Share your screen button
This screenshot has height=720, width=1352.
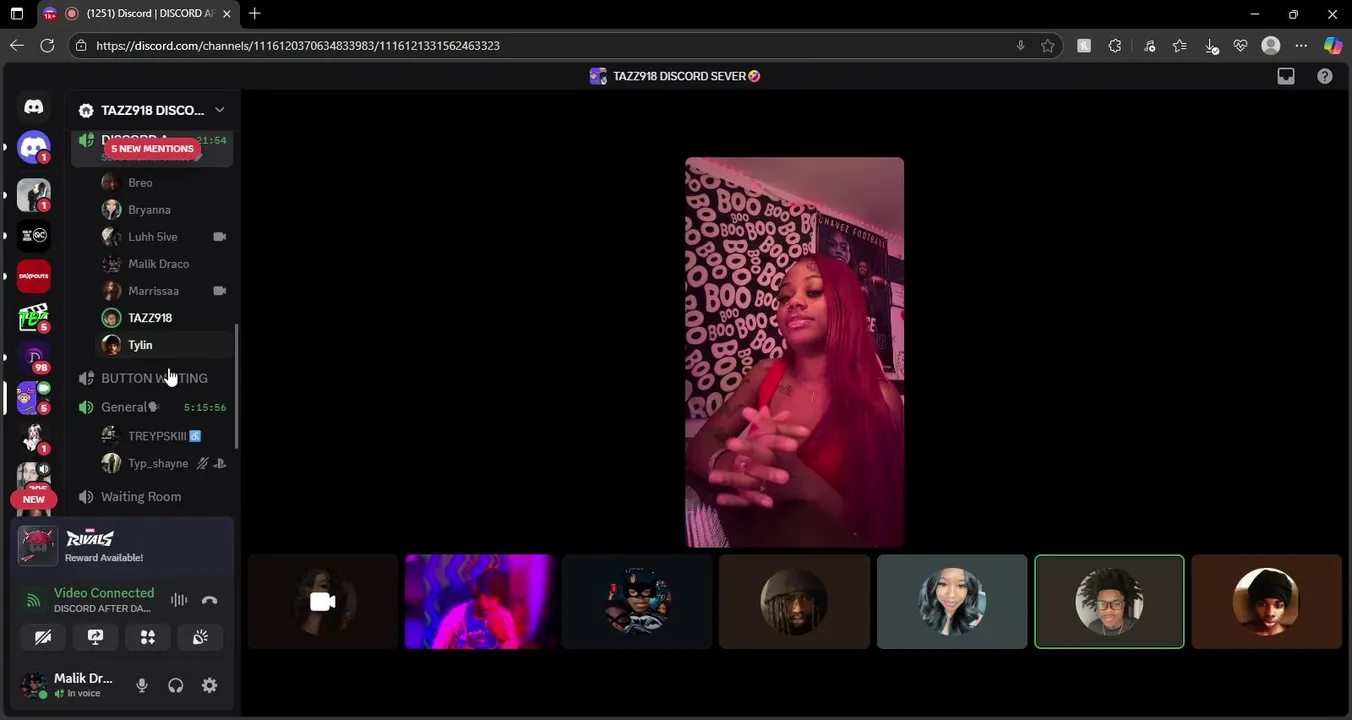click(x=96, y=637)
